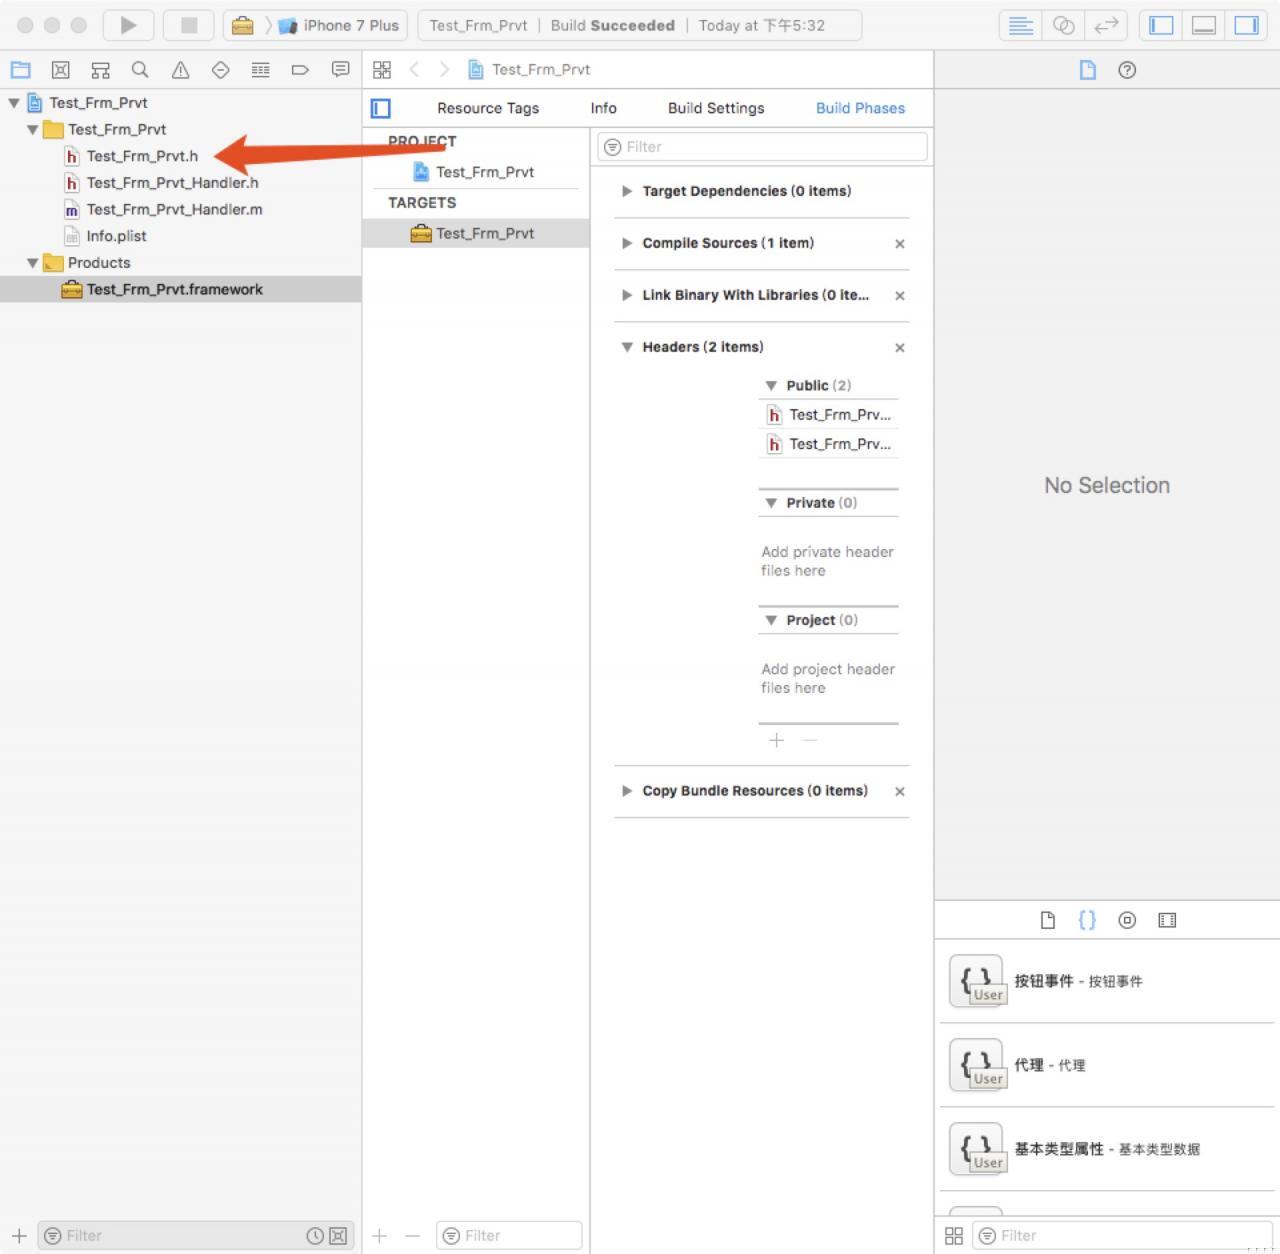1280x1254 pixels.
Task: Show the Assistant editor
Action: click(x=1064, y=26)
